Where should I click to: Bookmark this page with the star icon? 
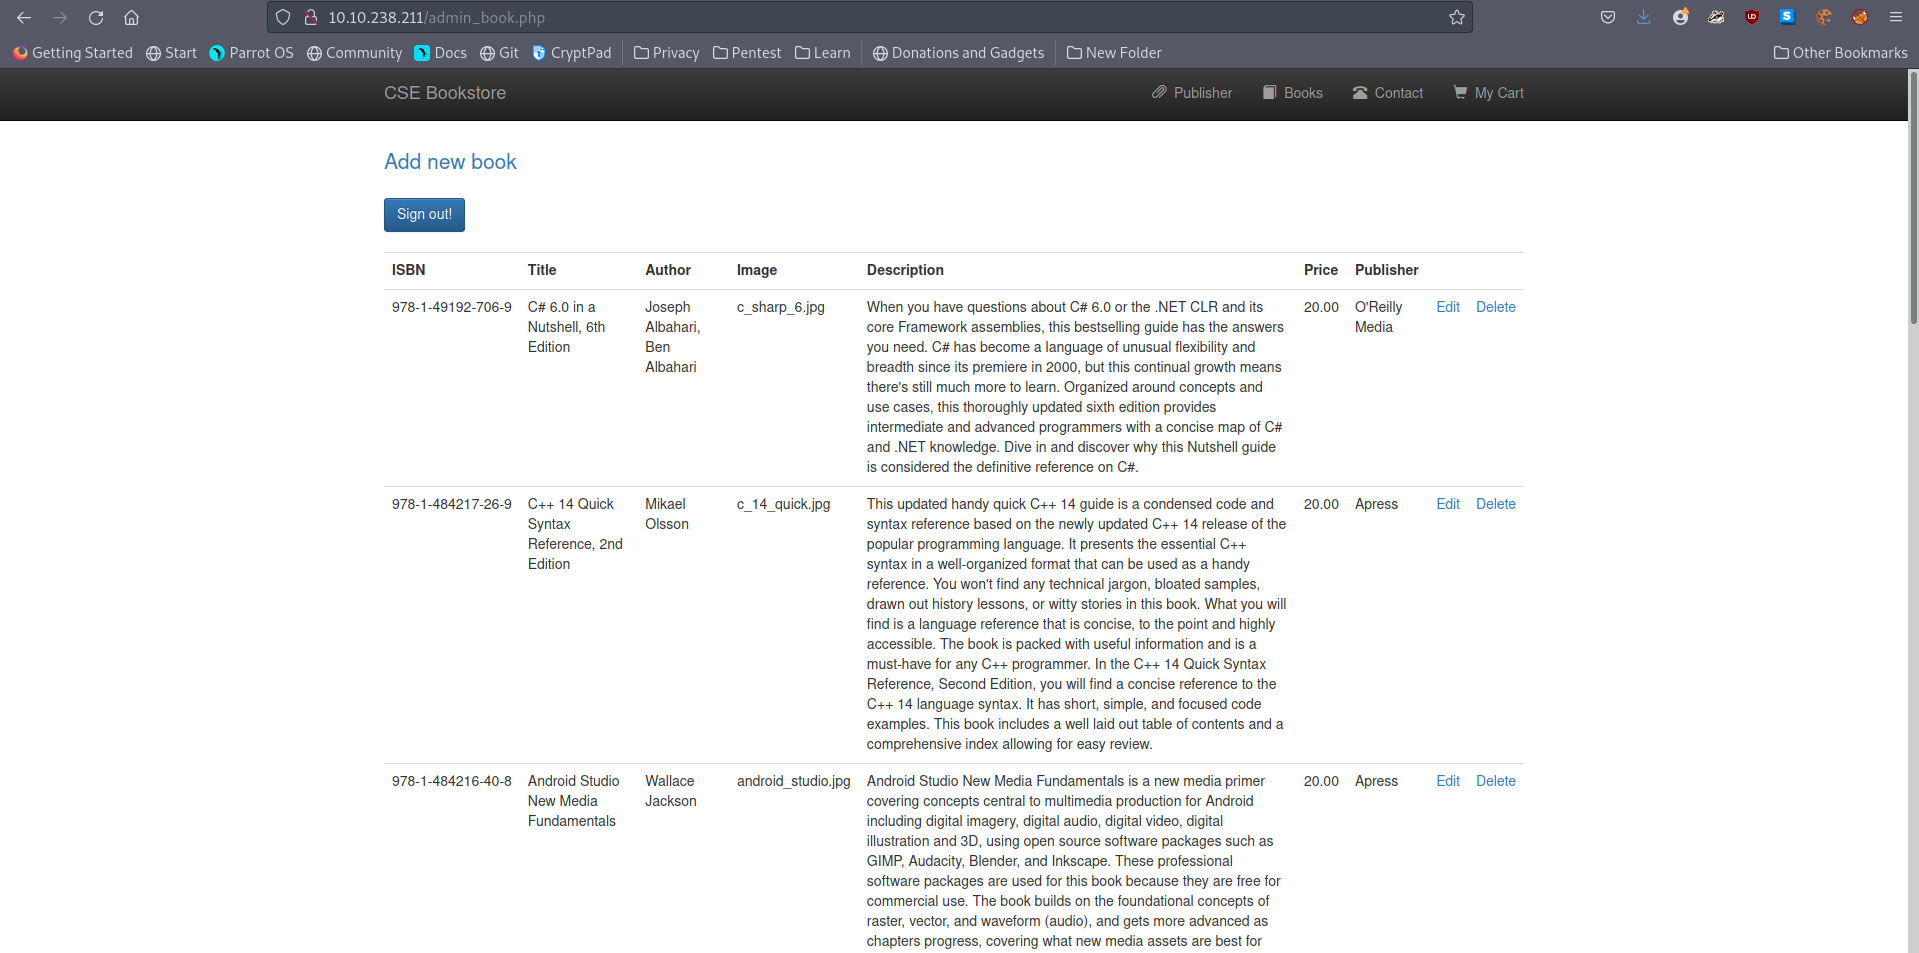point(1456,17)
